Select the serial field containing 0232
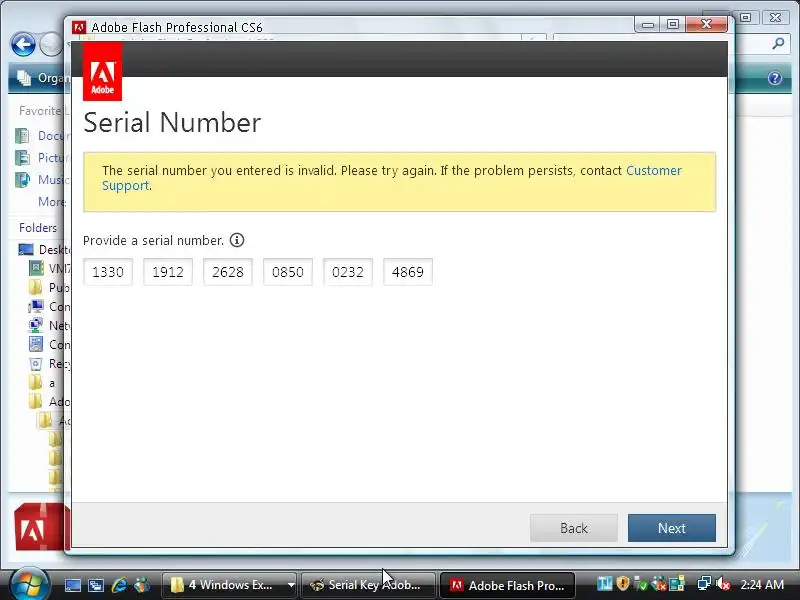 347,272
